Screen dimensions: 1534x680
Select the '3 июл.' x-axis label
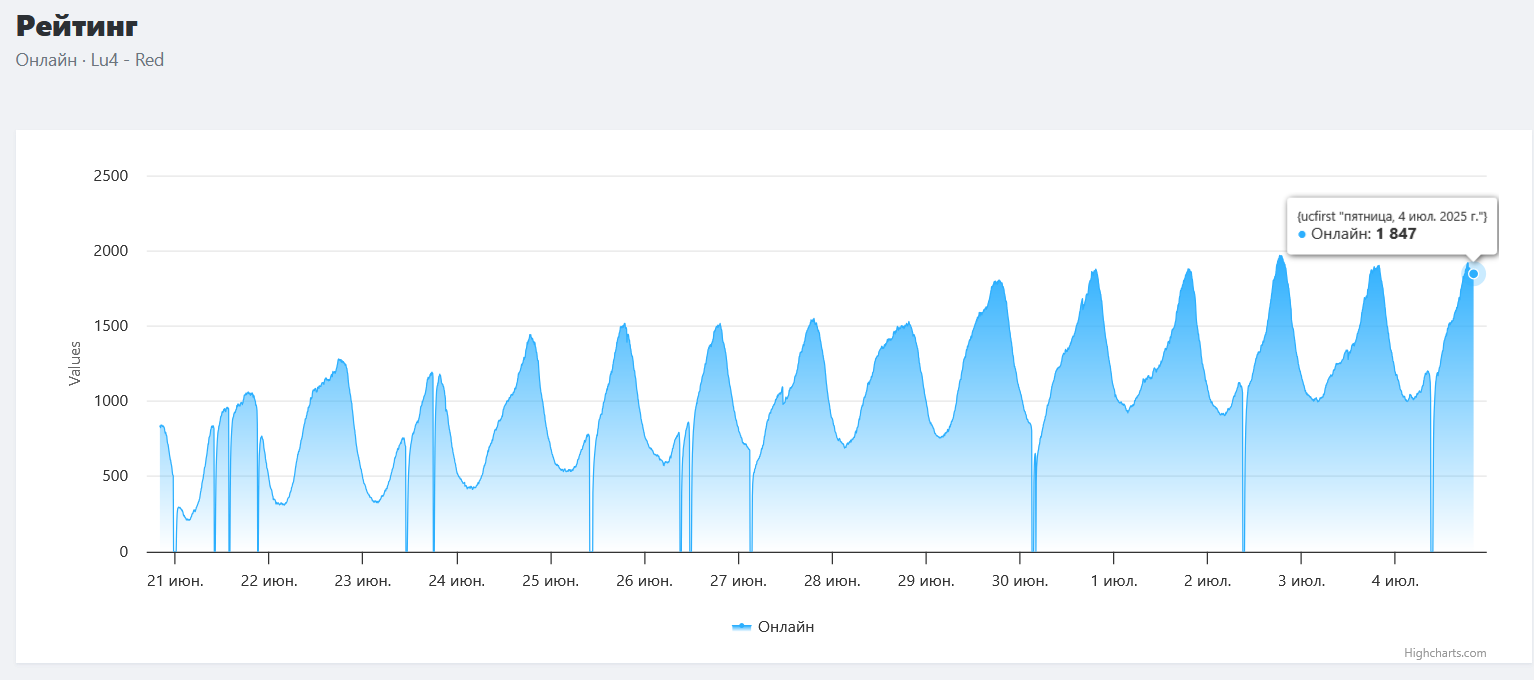[x=1302, y=581]
